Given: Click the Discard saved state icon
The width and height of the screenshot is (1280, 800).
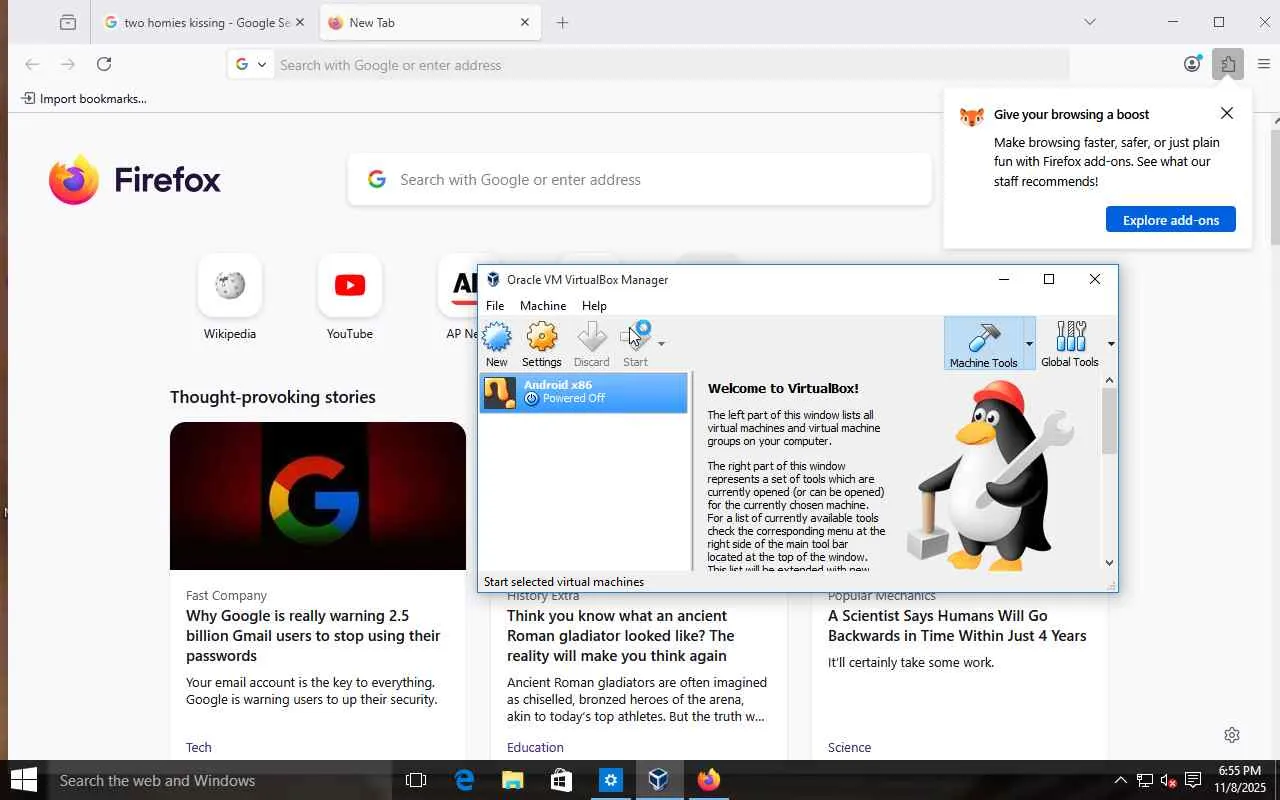Looking at the screenshot, I should pyautogui.click(x=591, y=345).
